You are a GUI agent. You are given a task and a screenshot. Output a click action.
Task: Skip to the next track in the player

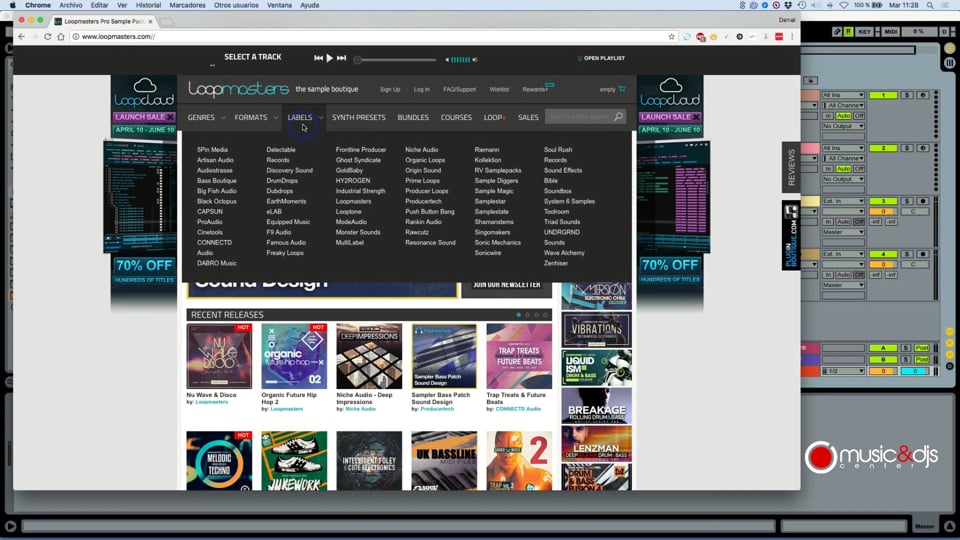tap(342, 58)
